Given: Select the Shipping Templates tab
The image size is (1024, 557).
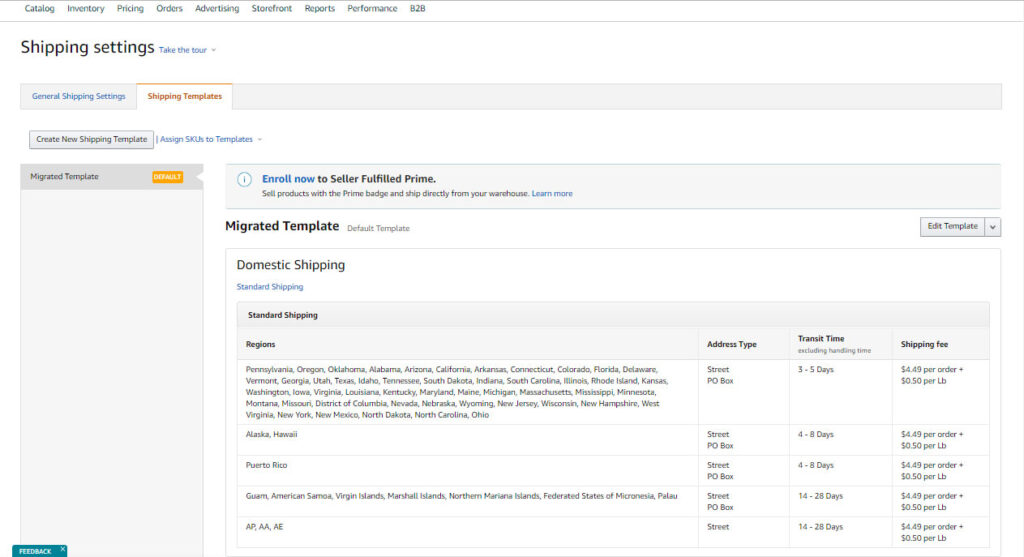Looking at the screenshot, I should [185, 97].
